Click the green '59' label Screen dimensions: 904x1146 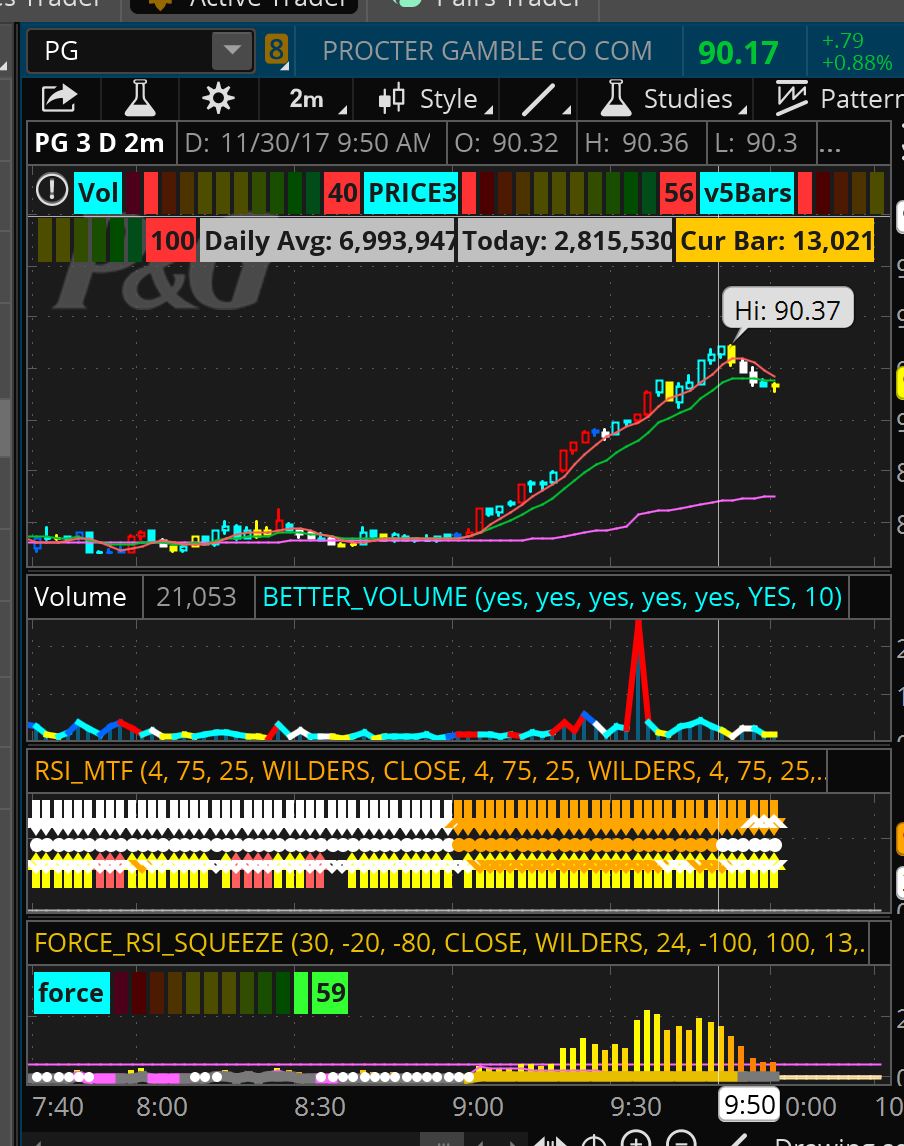[330, 993]
